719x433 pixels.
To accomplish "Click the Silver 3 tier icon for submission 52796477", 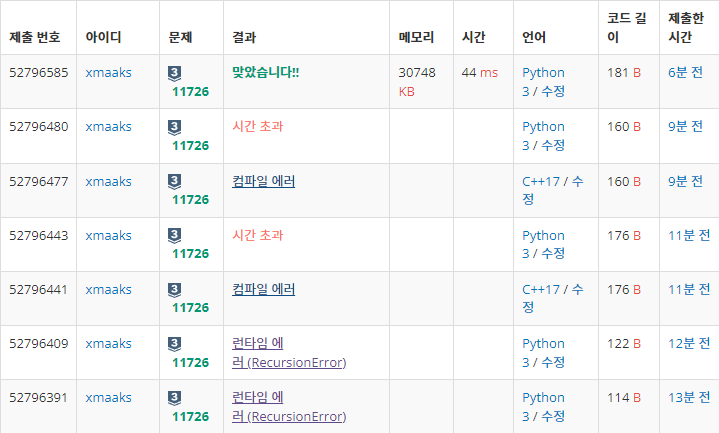I will point(174,182).
